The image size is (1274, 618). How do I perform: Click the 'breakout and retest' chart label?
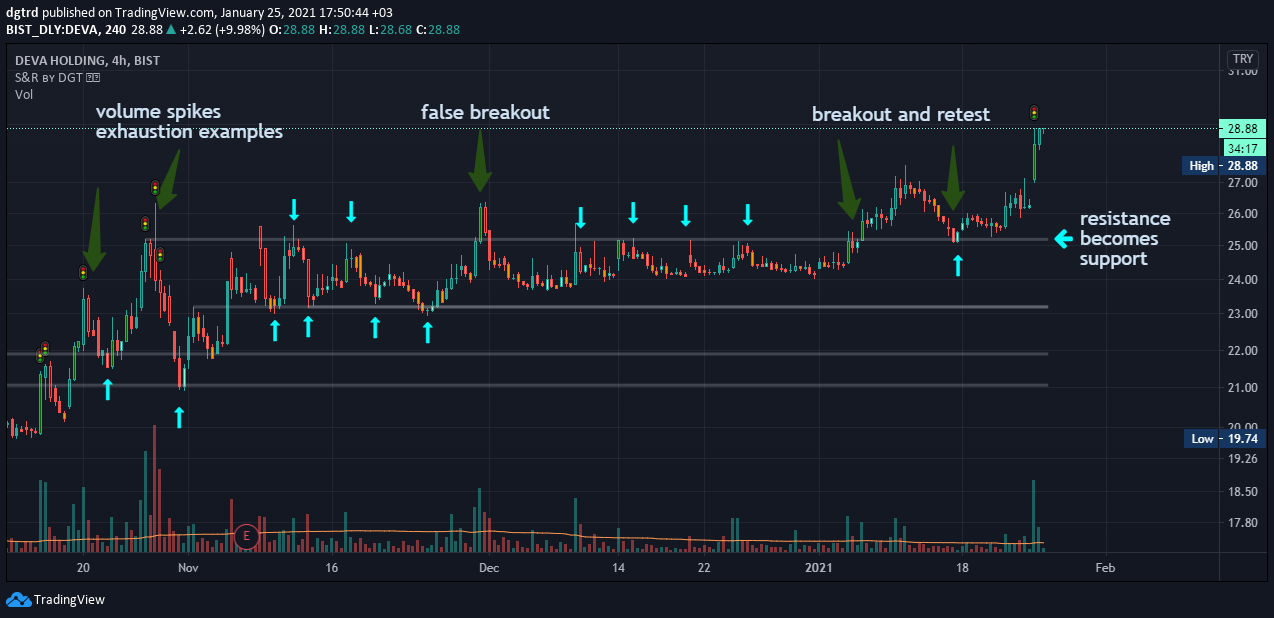point(901,114)
